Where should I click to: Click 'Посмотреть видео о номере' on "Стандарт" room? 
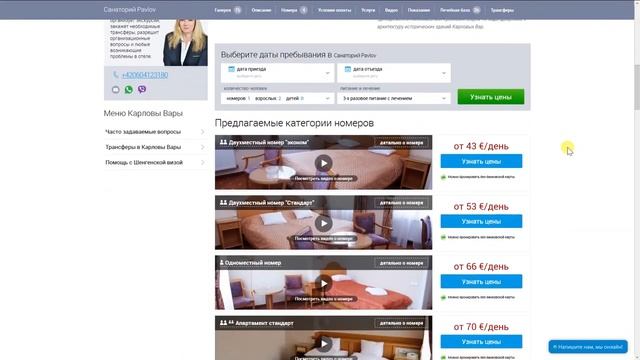click(x=323, y=238)
